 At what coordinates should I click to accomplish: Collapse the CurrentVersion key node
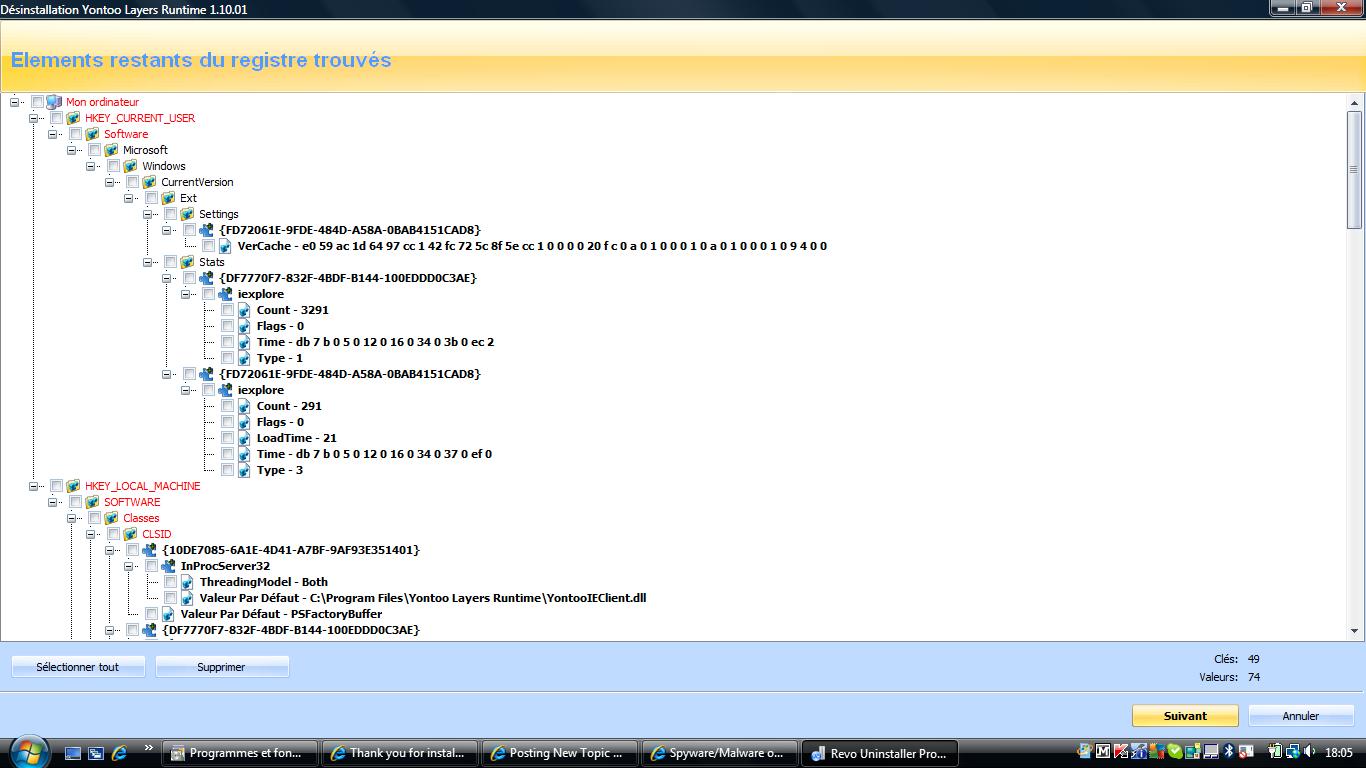[x=110, y=182]
